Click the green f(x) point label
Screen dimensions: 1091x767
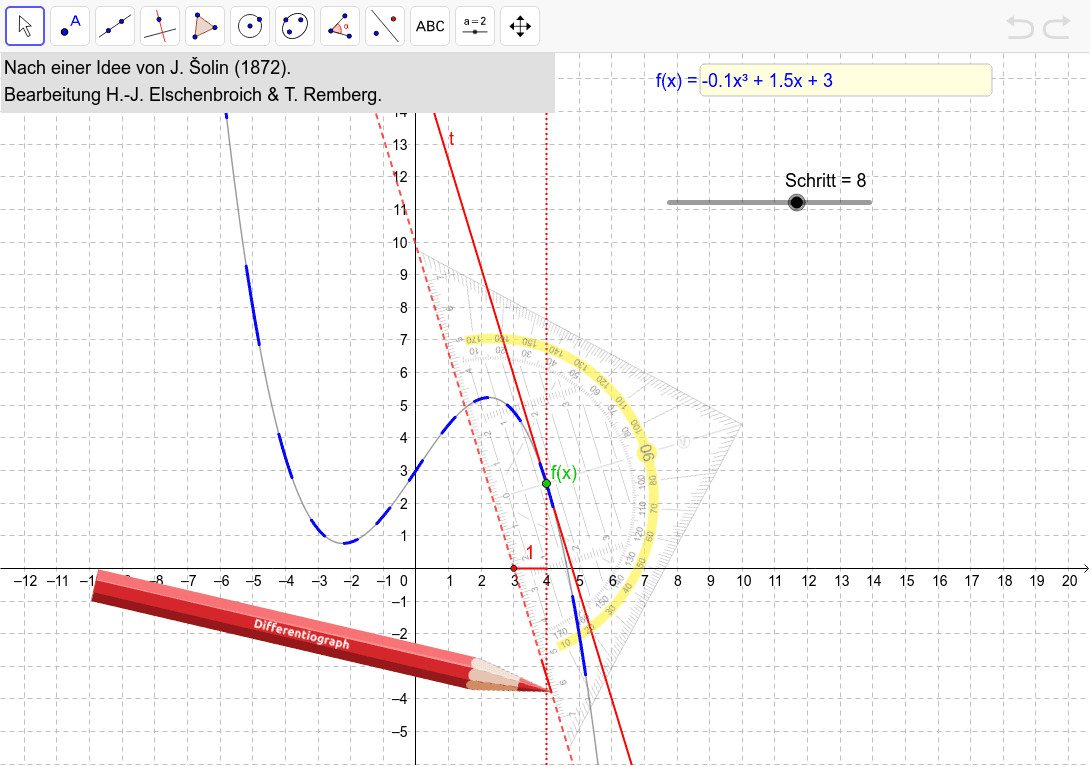pos(564,473)
